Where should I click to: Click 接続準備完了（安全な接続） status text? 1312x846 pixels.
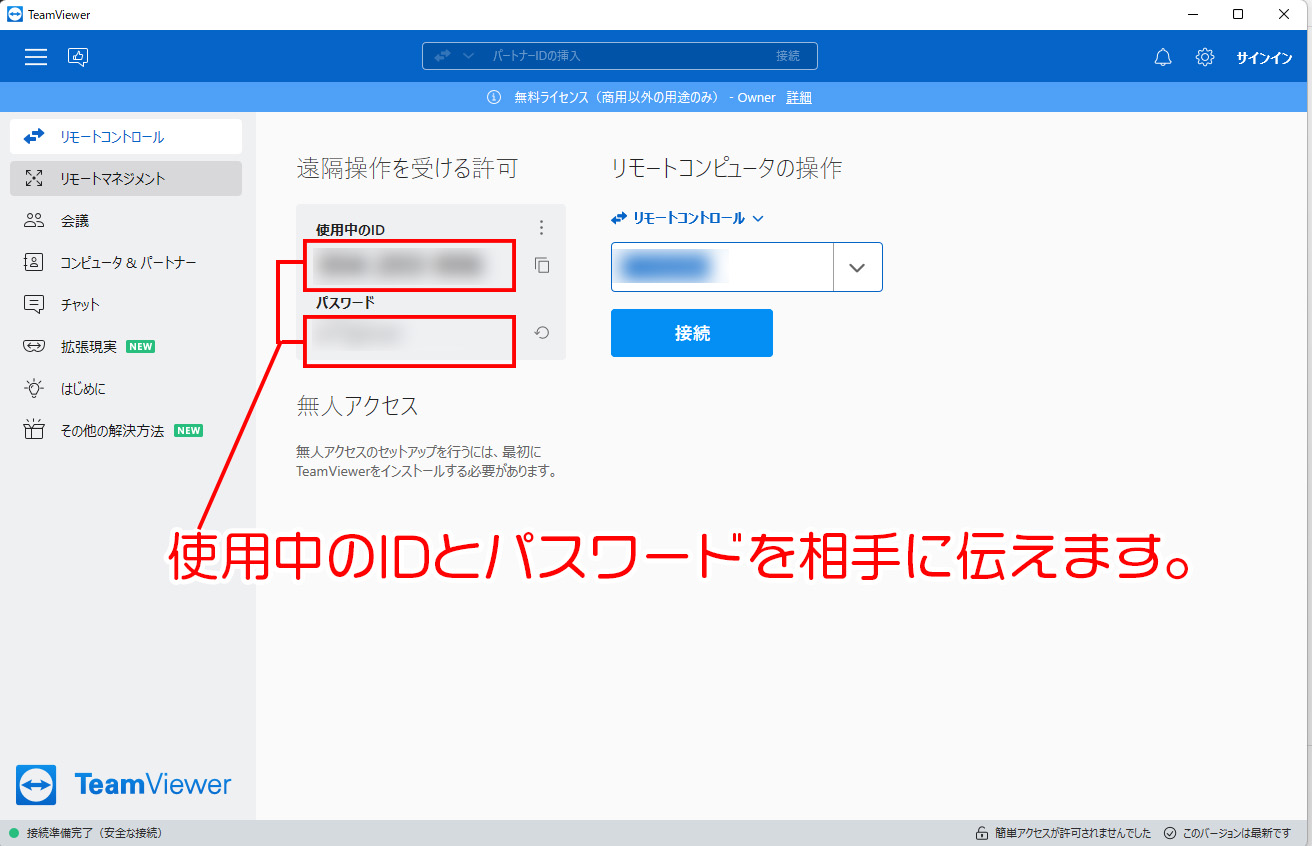(x=94, y=833)
